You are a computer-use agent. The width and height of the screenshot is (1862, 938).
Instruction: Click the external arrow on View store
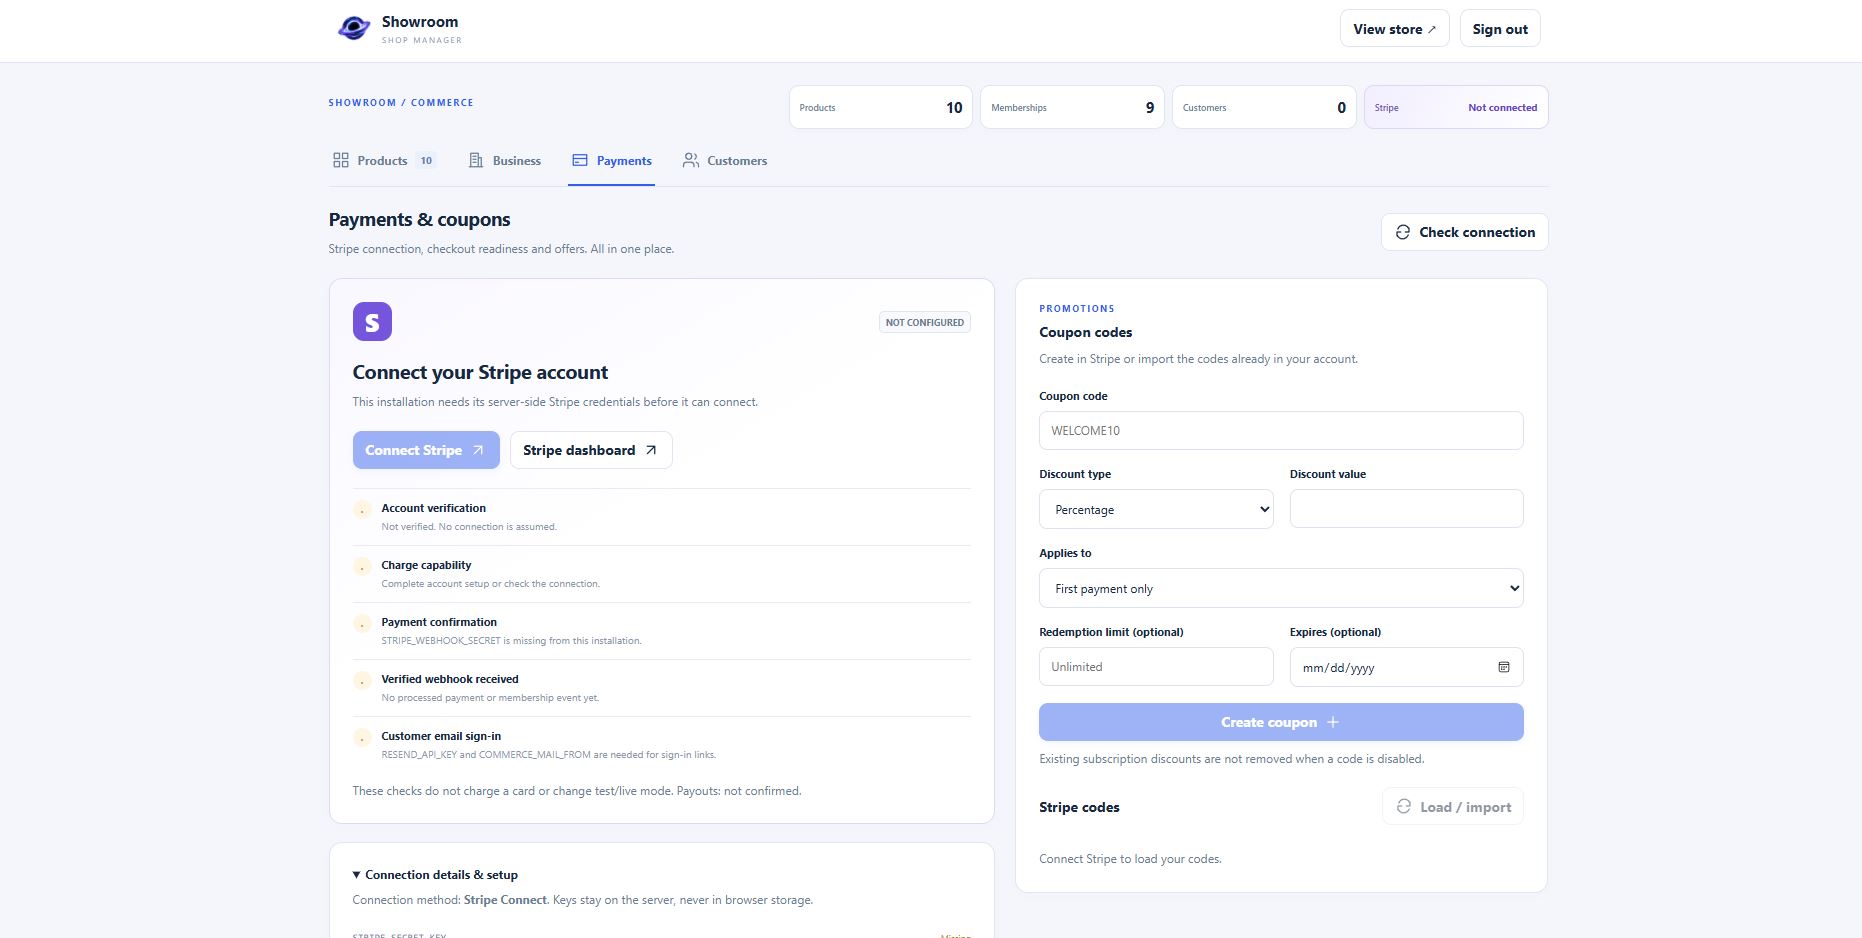coord(1432,29)
